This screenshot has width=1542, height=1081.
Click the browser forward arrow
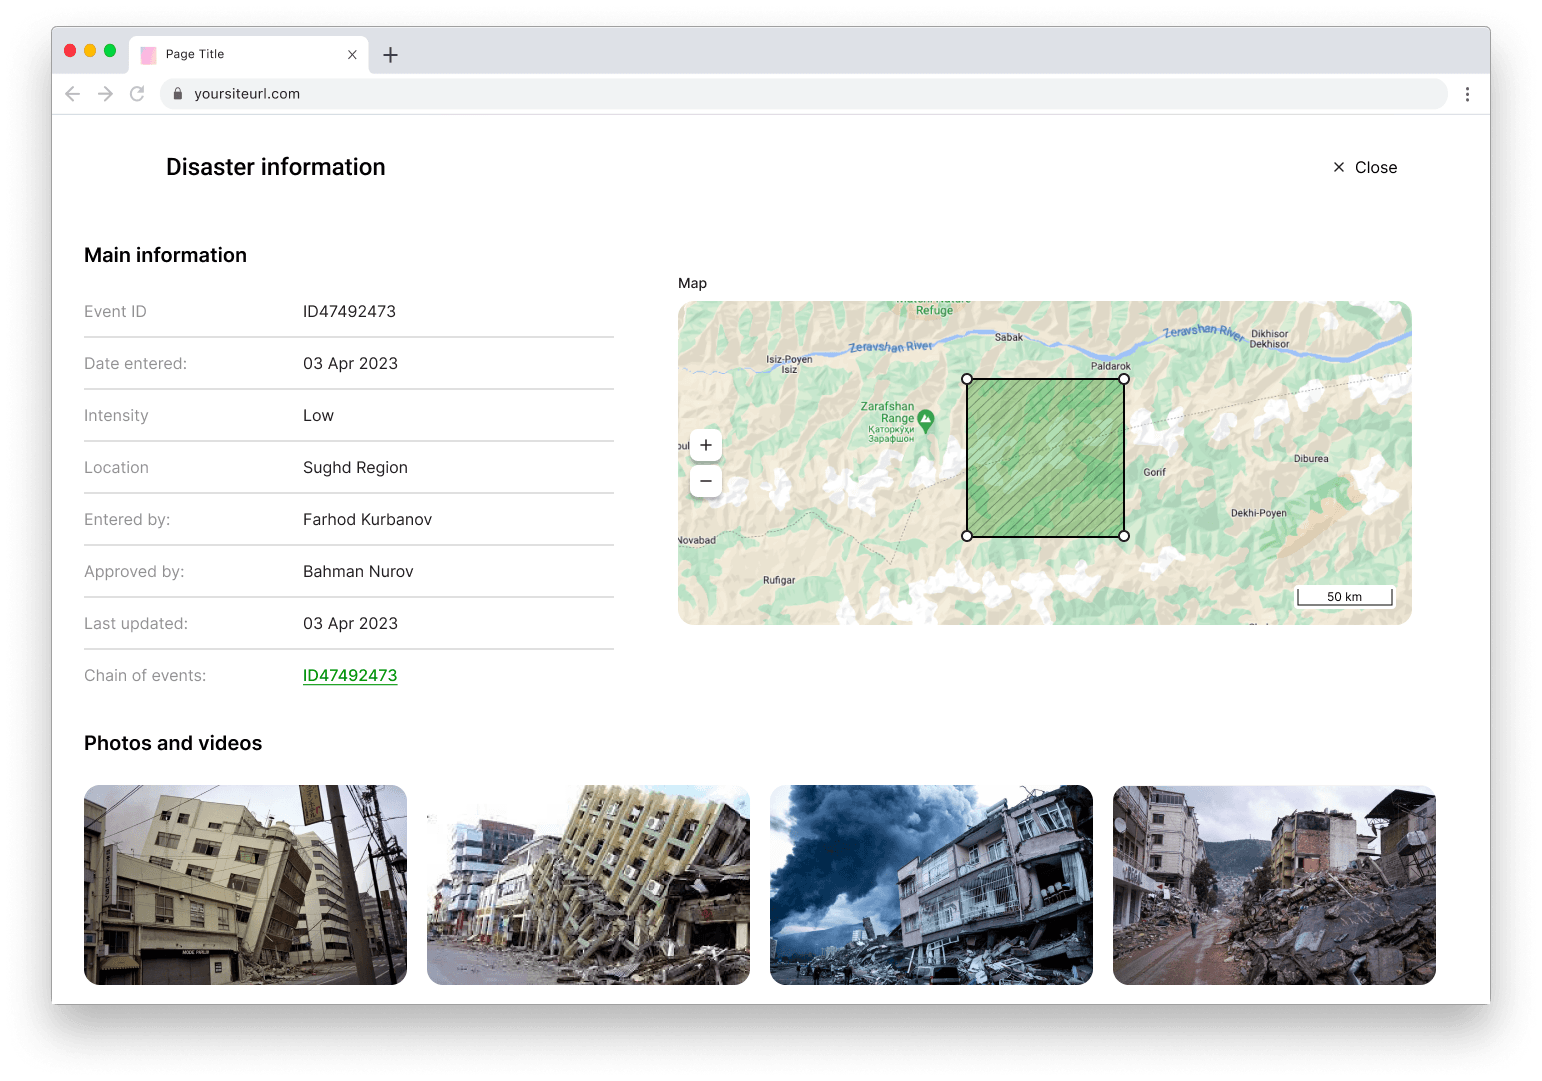105,94
